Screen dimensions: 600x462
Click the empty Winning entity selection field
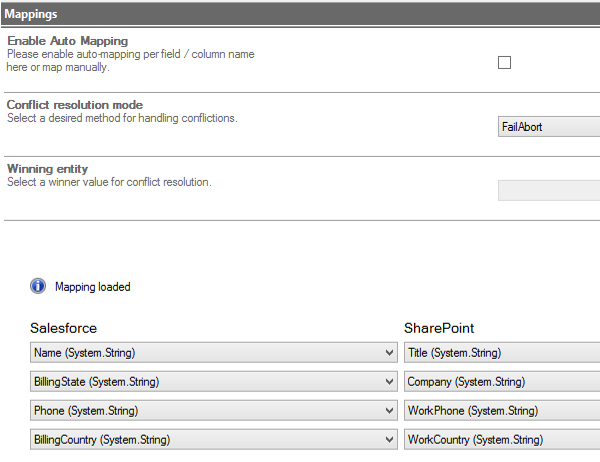click(x=548, y=190)
